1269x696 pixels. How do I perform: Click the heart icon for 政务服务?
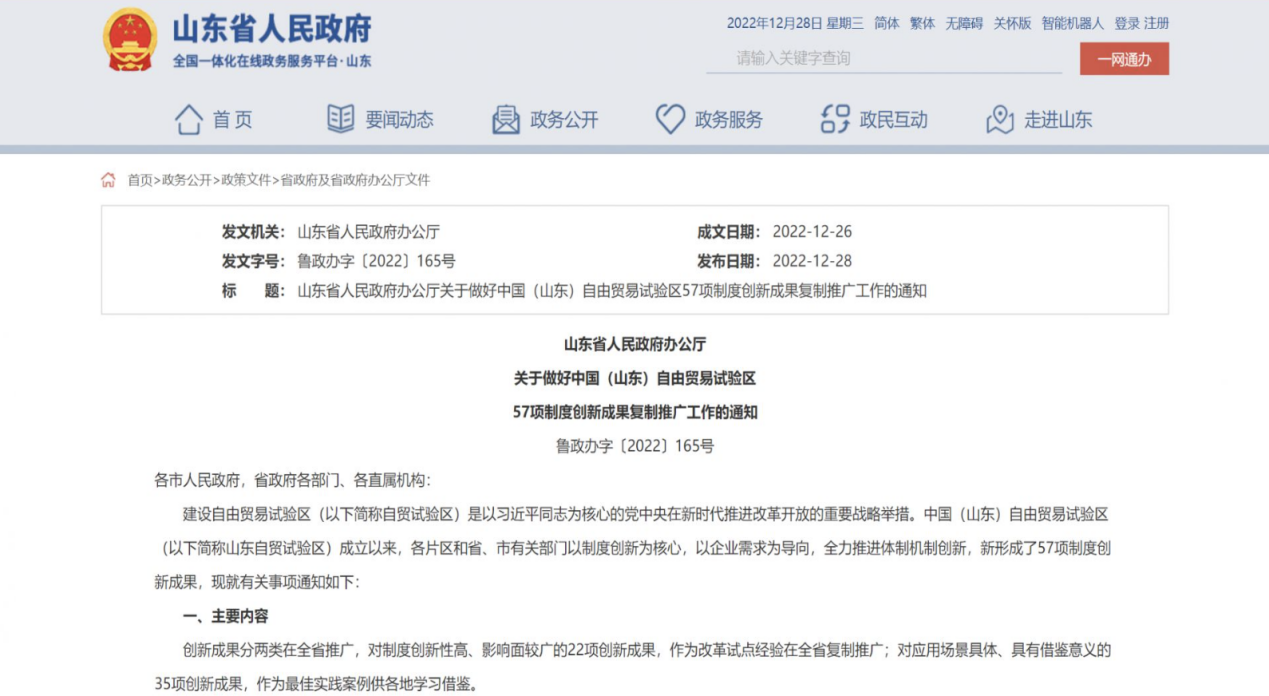point(670,120)
